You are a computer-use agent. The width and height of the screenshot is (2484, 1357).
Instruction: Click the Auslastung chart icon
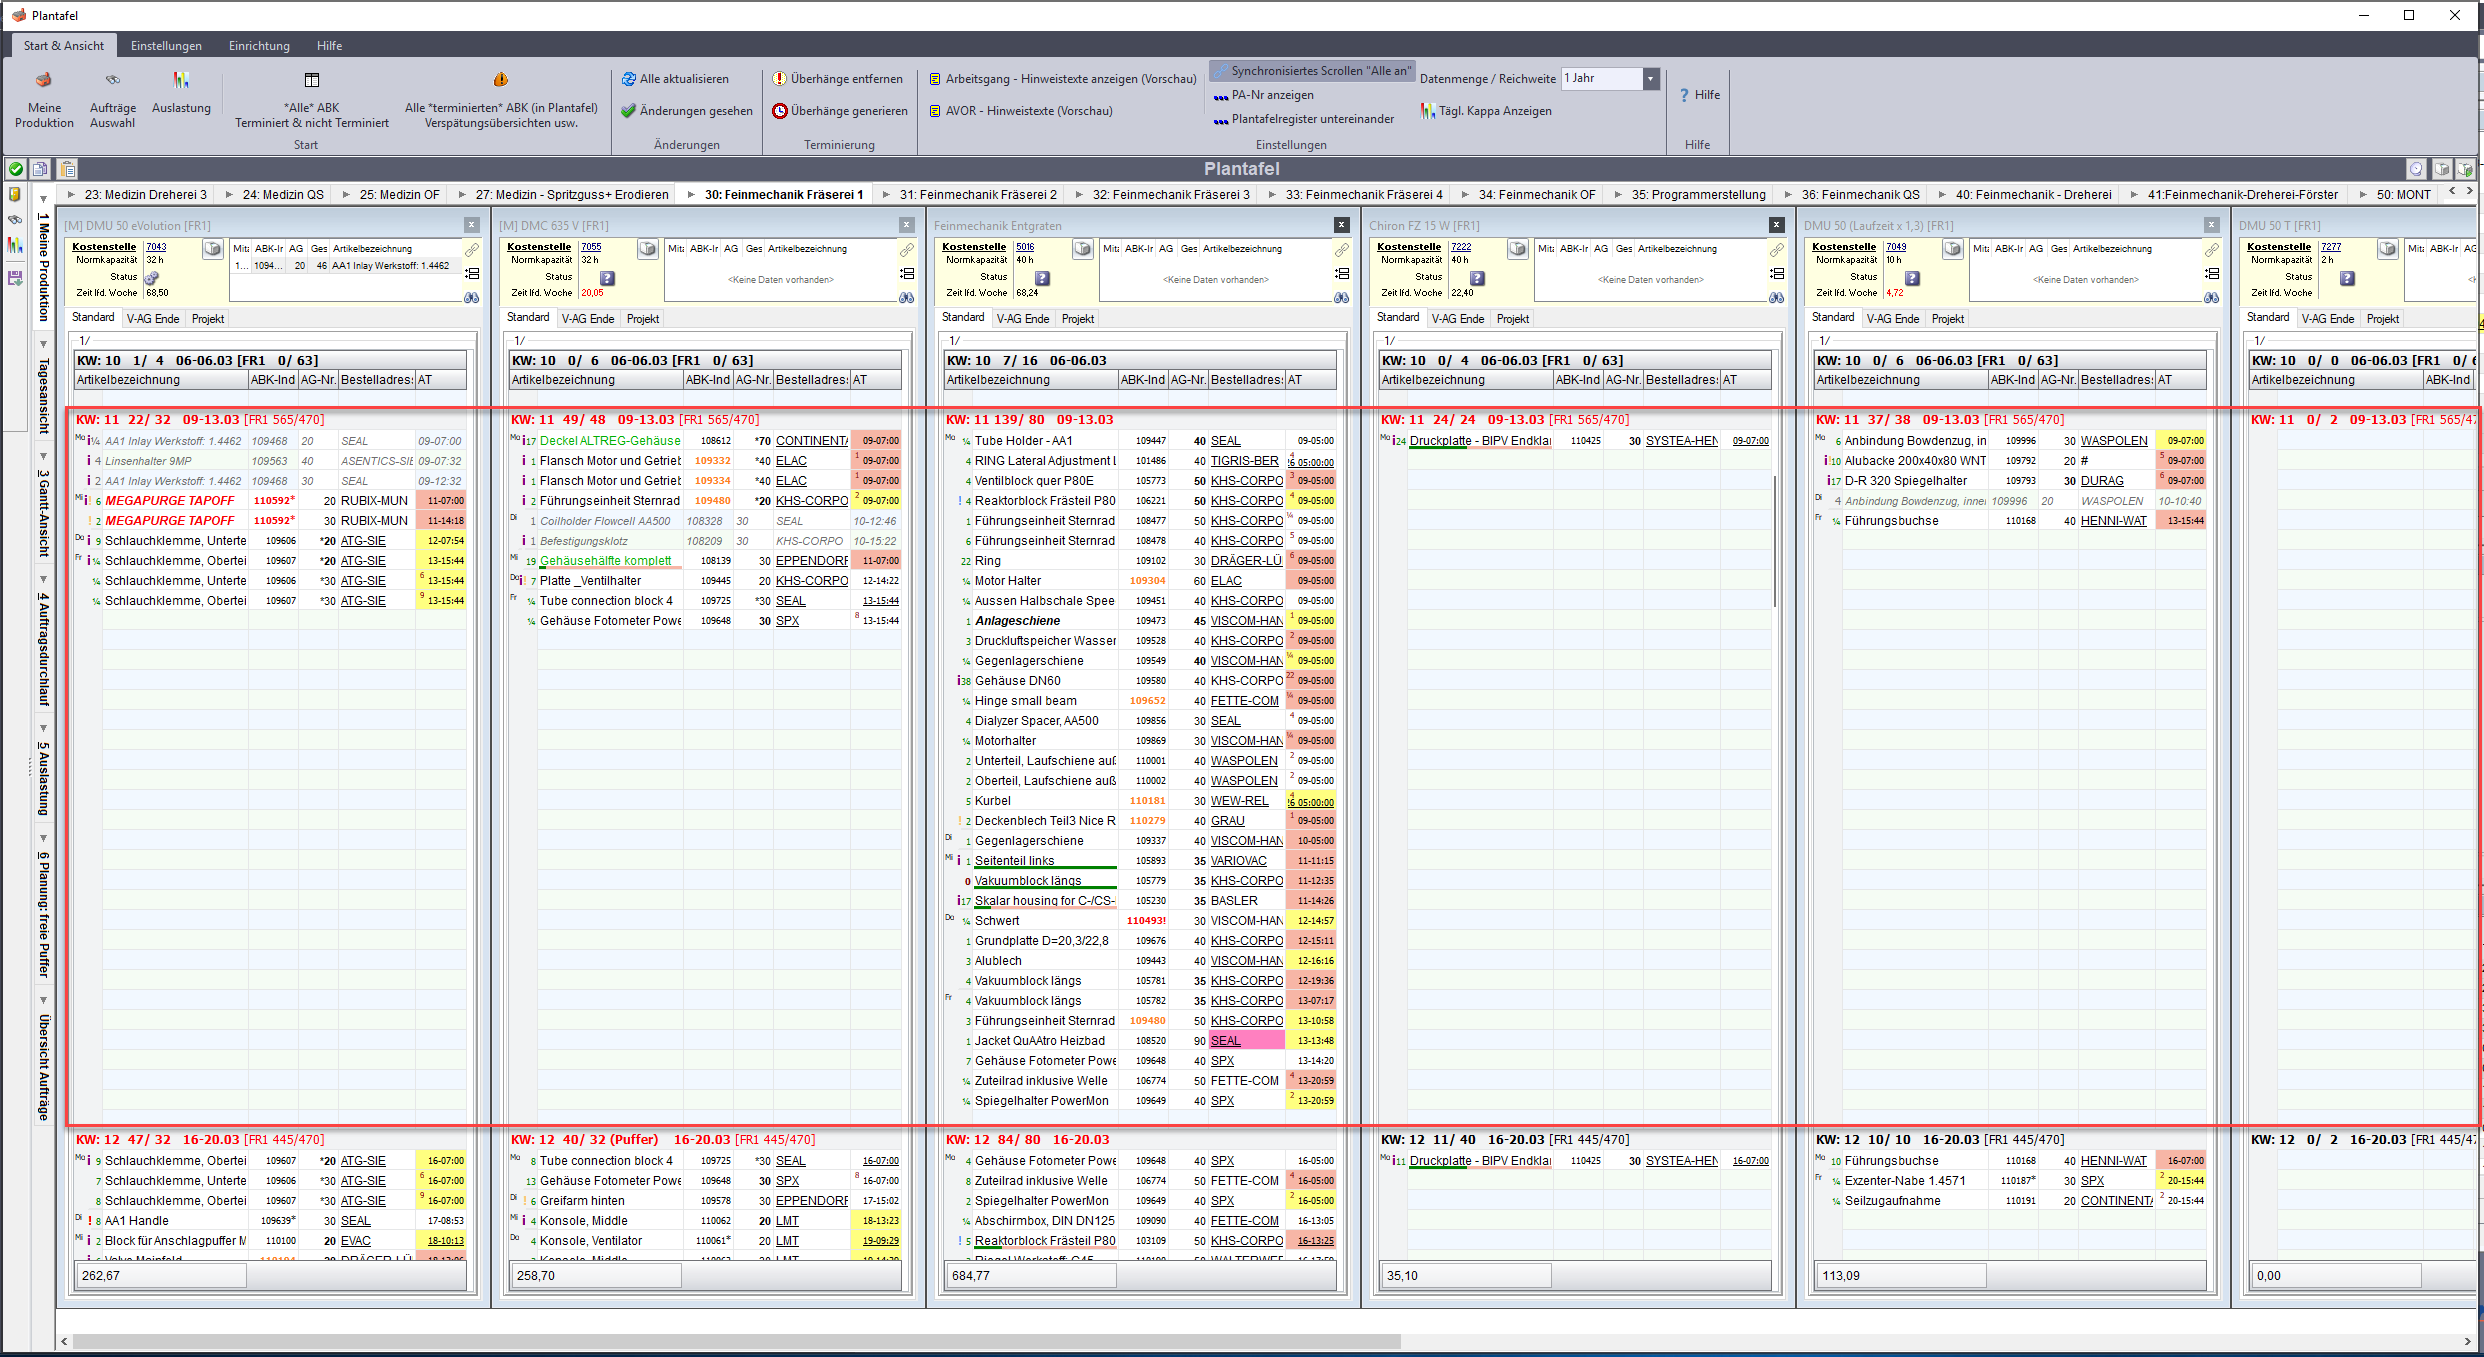point(181,81)
